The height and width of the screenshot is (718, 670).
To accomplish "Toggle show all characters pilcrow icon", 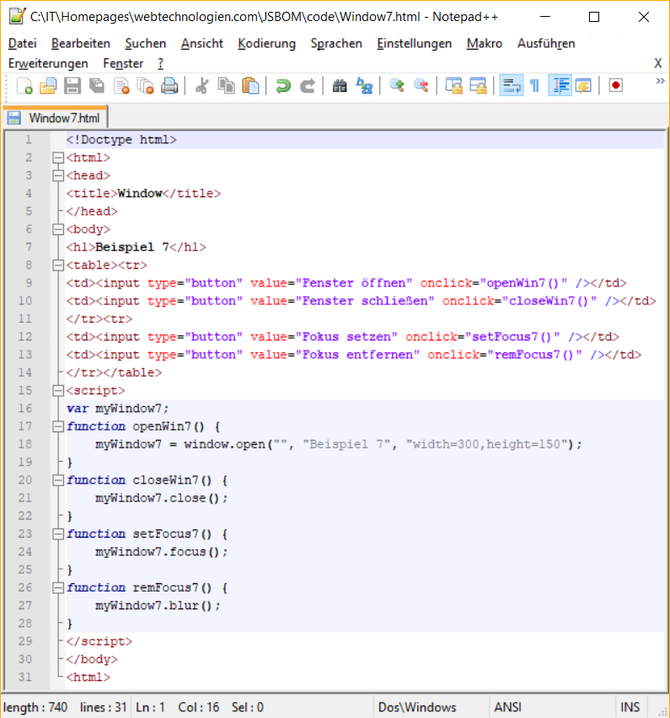I will pyautogui.click(x=534, y=86).
